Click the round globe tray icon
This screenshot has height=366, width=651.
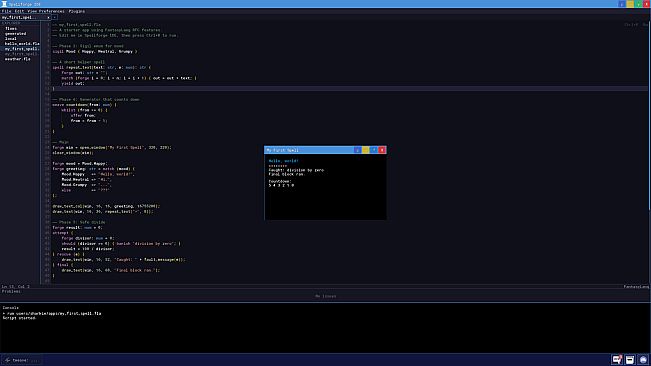(x=643, y=360)
